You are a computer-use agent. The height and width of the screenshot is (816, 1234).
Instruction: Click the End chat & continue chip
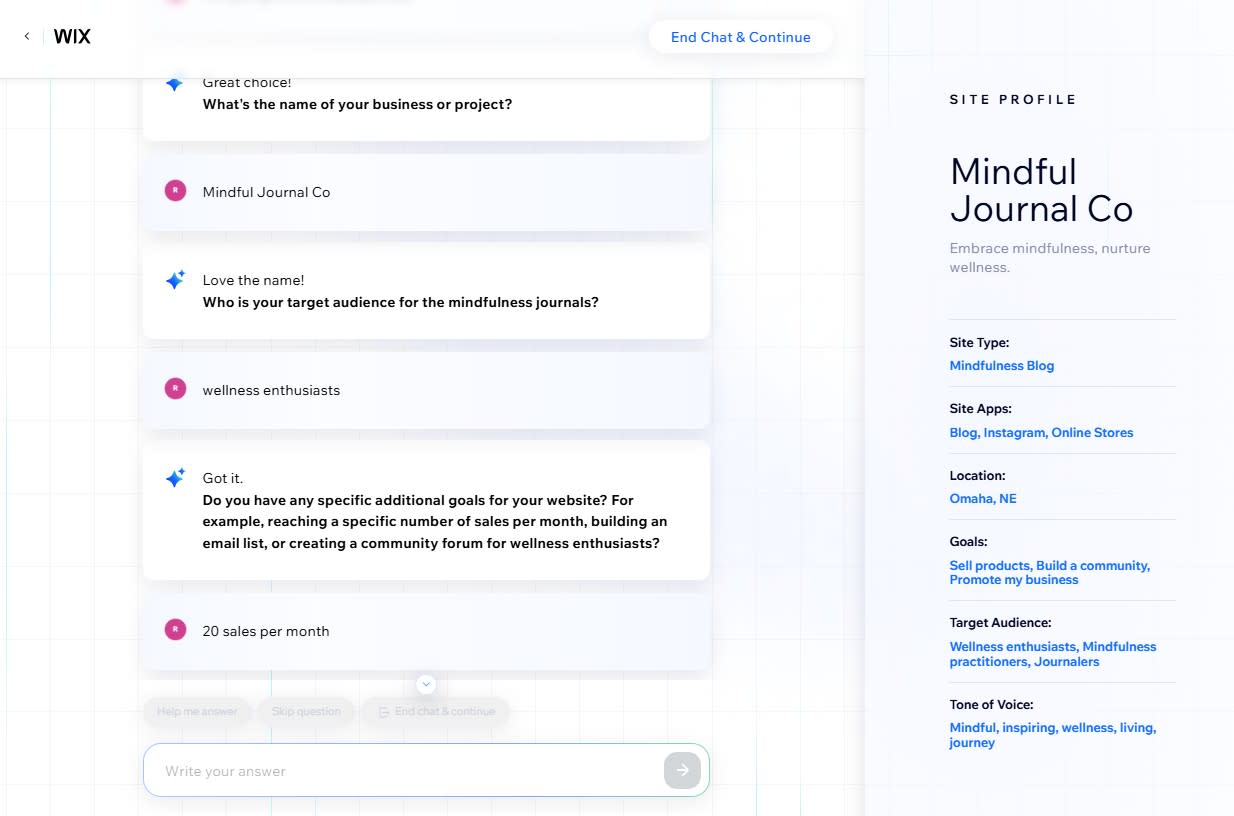tap(436, 711)
